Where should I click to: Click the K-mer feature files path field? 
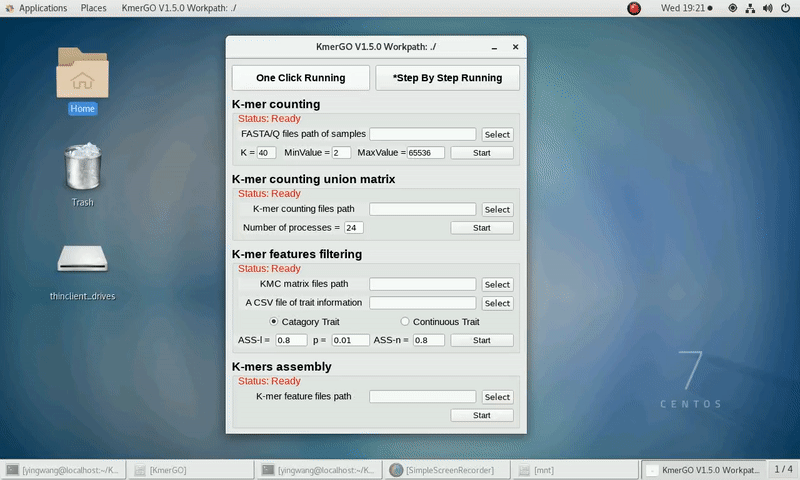click(x=422, y=397)
